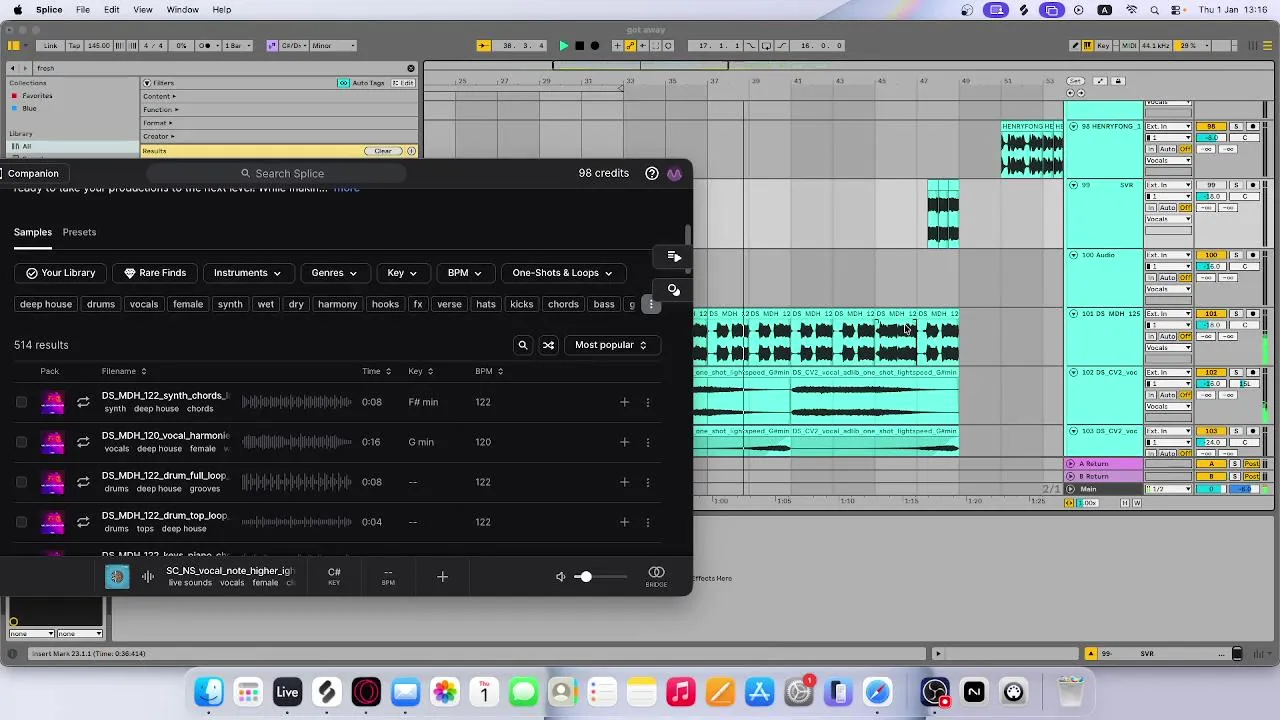Open the View menu

[x=143, y=9]
